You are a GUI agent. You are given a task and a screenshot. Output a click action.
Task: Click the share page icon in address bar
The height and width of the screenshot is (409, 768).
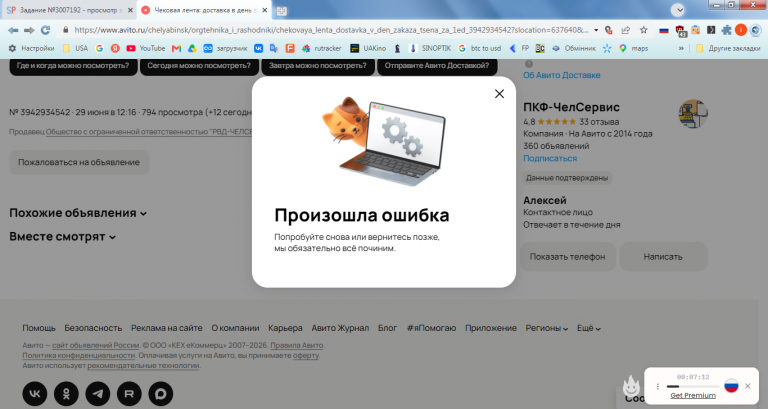625,30
